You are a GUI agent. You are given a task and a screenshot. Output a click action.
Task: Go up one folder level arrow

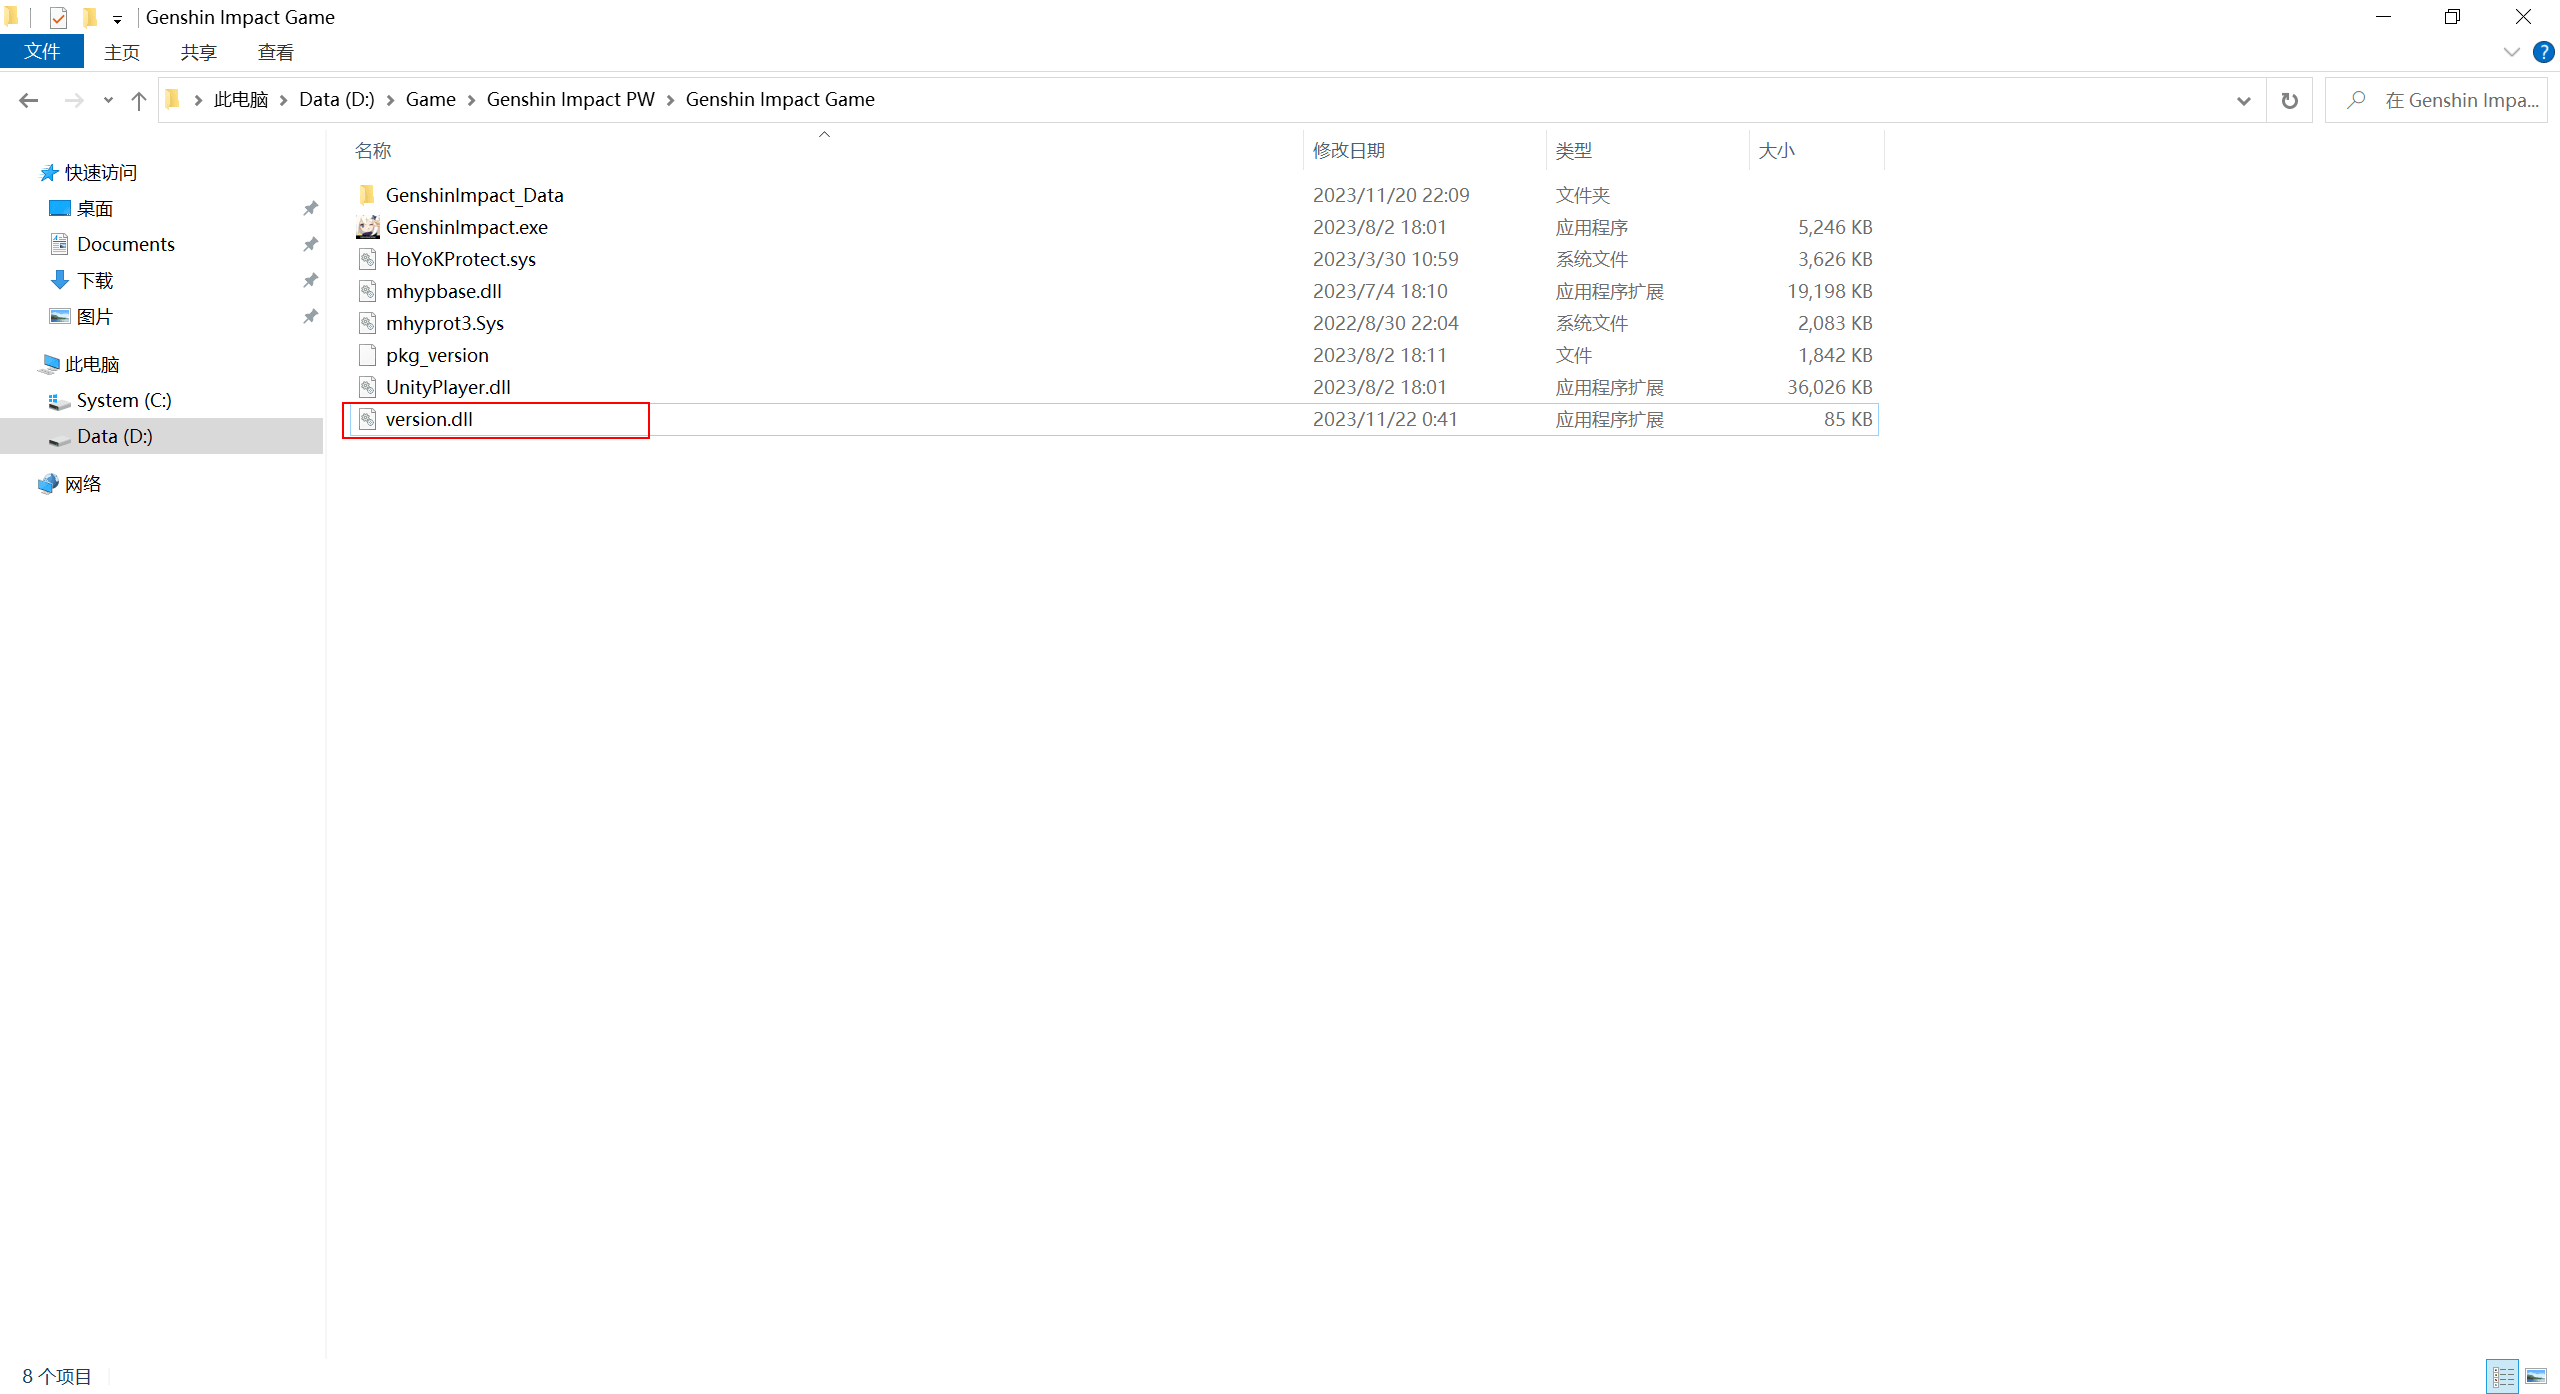tap(139, 100)
